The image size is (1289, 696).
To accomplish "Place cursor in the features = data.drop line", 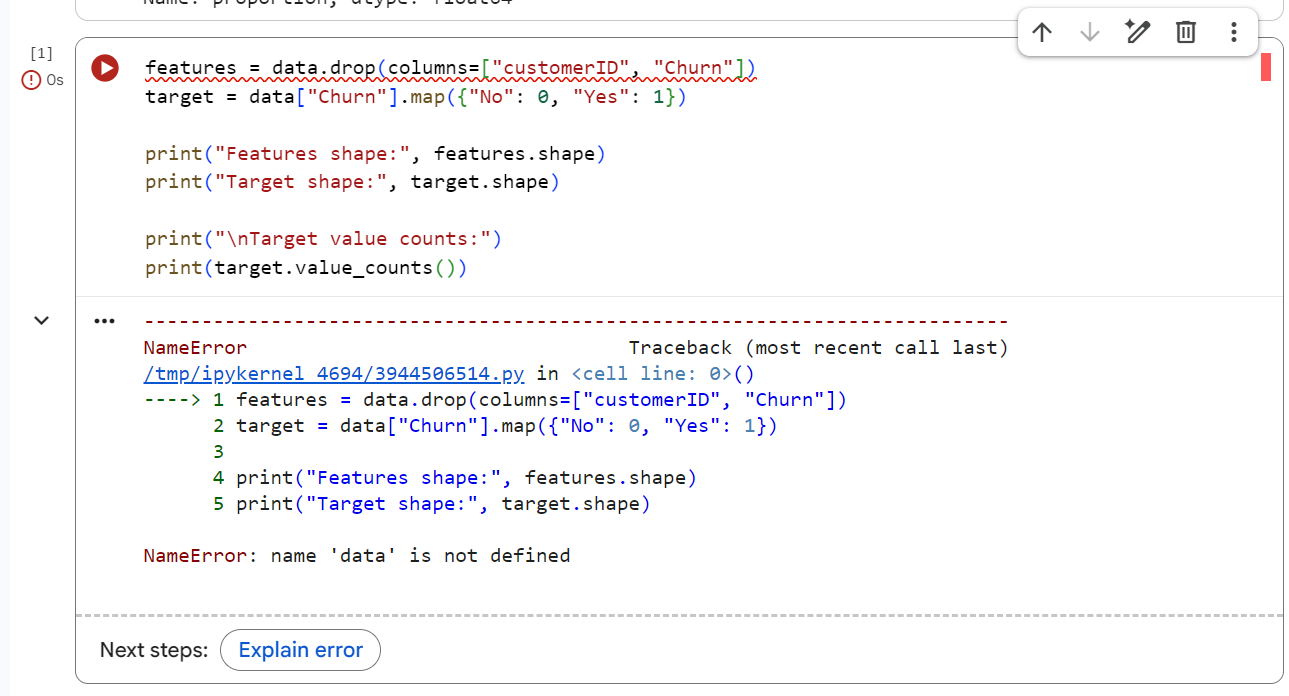I will (450, 69).
